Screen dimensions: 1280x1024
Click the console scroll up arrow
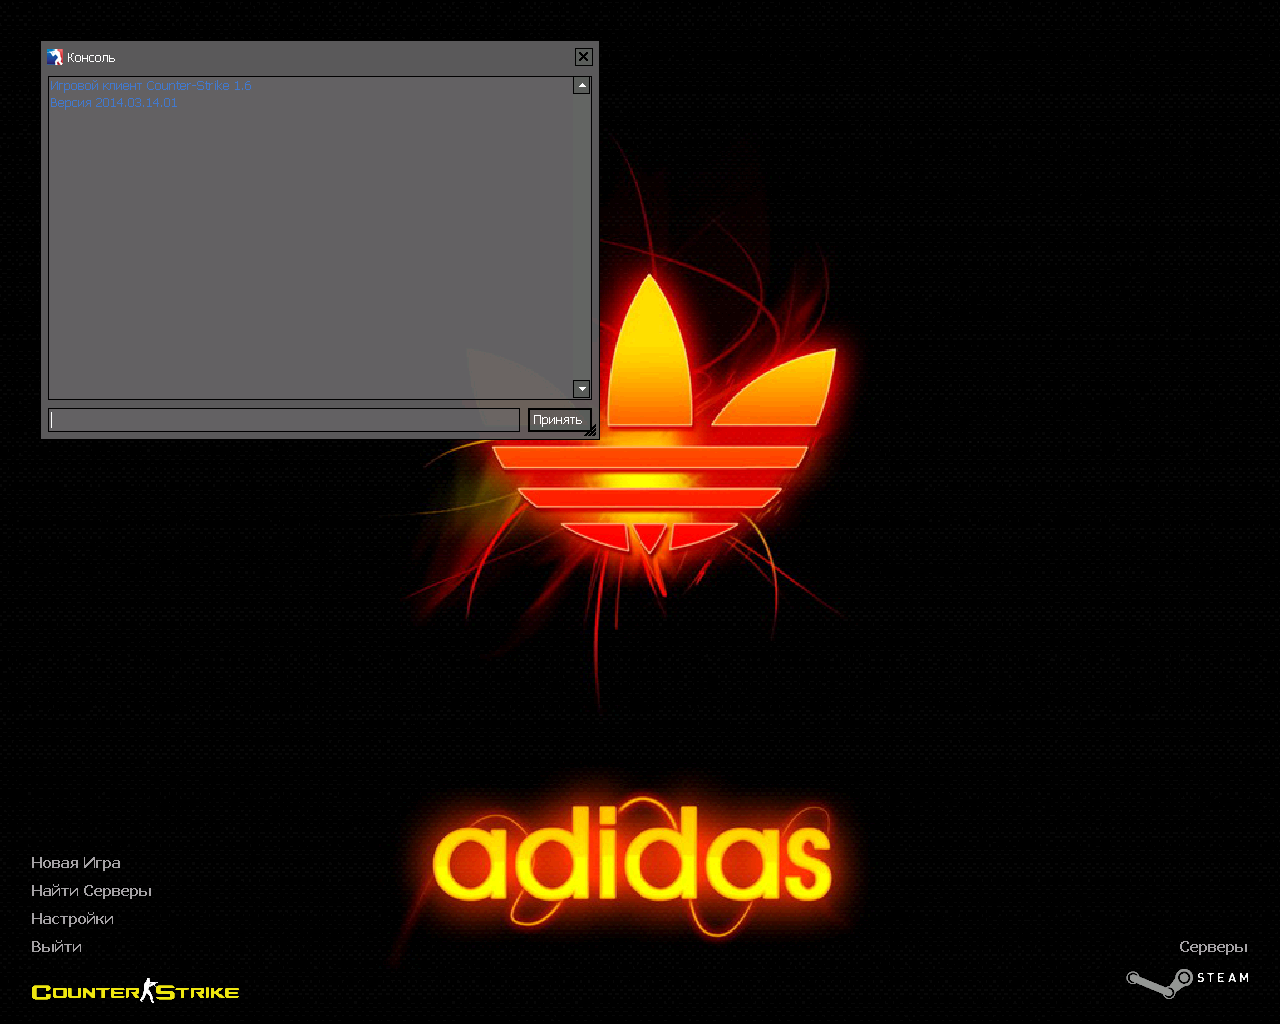(x=581, y=86)
